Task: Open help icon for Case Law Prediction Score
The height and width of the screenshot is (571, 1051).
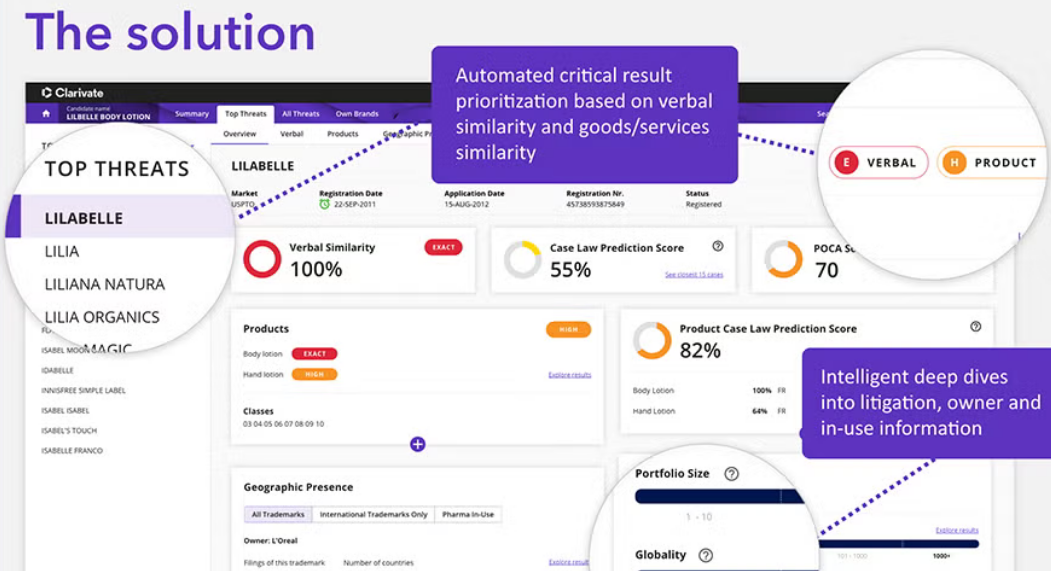Action: pos(718,246)
